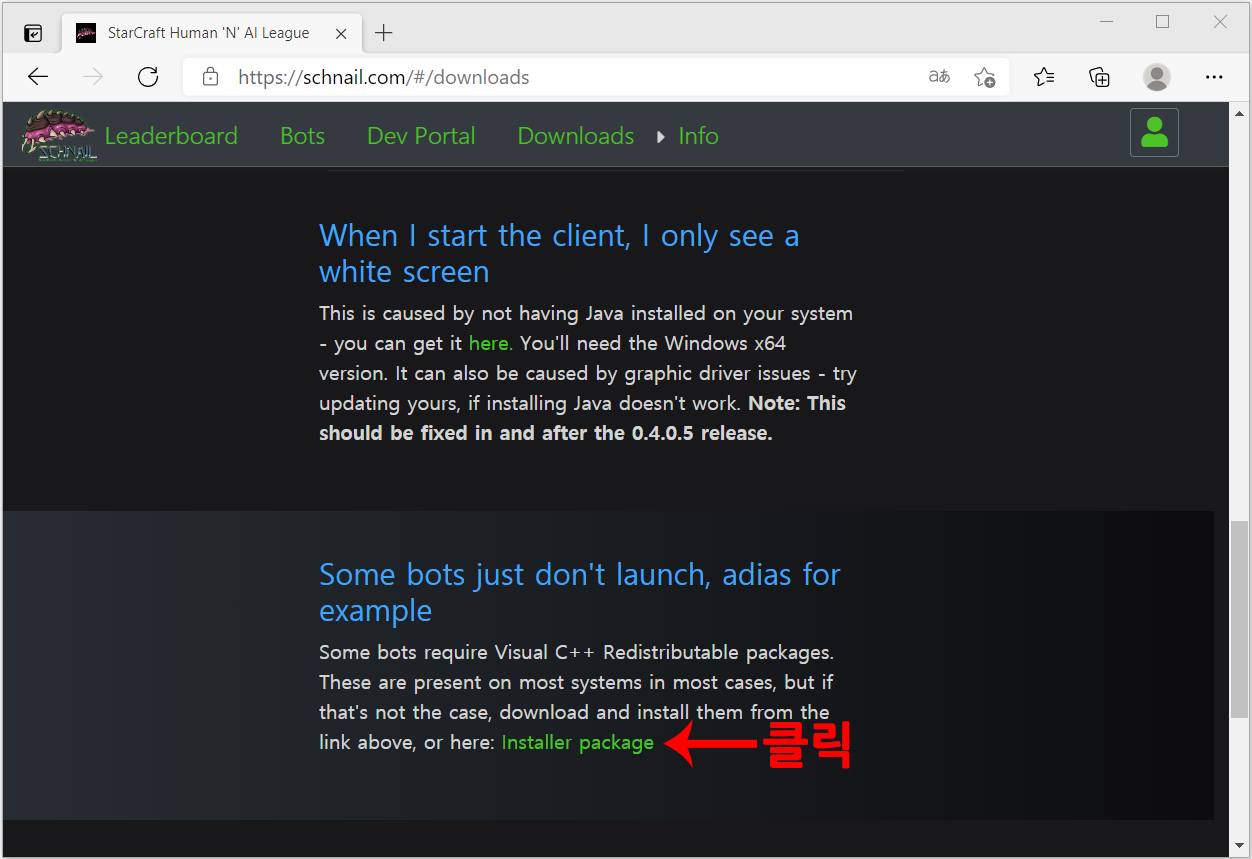This screenshot has width=1252, height=859.
Task: Click the browser forward arrow
Action: tap(93, 77)
